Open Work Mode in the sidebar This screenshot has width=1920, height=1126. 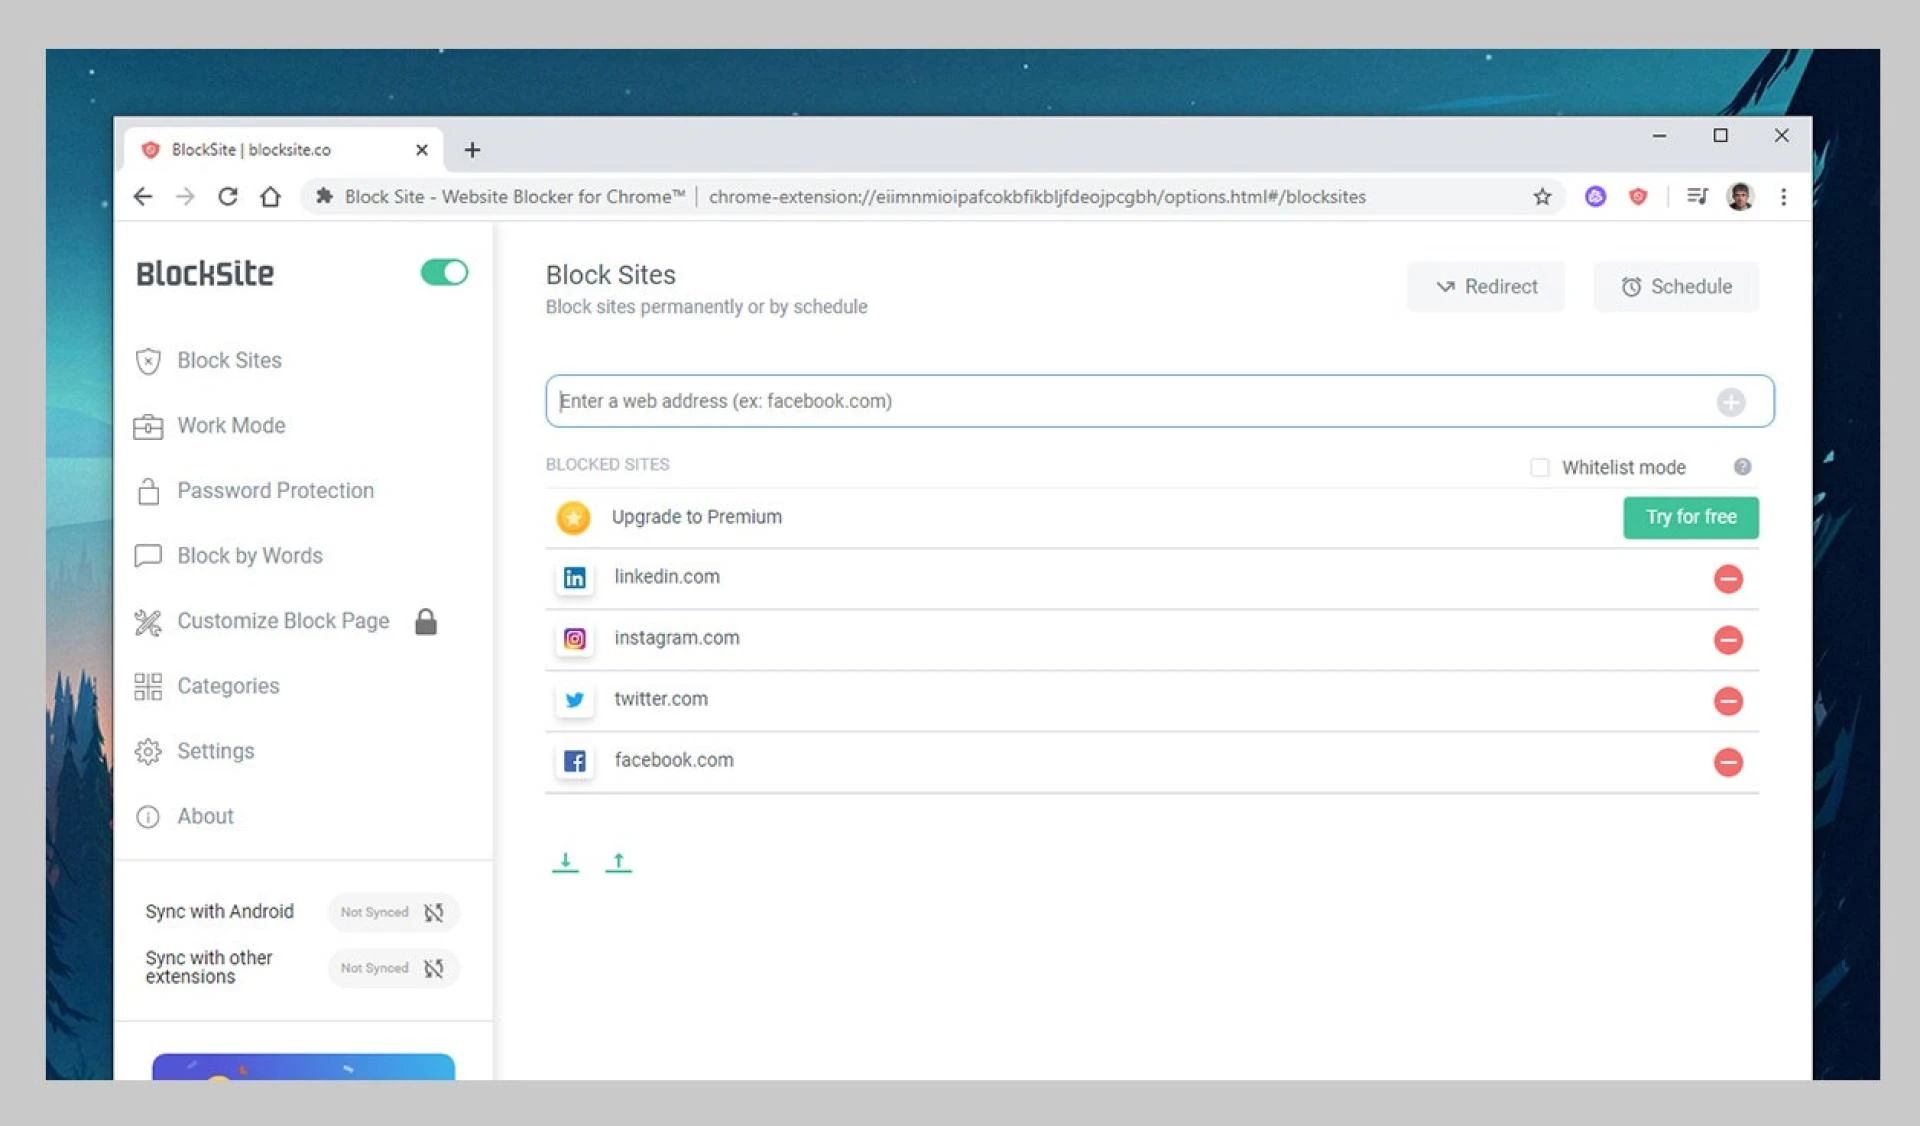coord(231,426)
